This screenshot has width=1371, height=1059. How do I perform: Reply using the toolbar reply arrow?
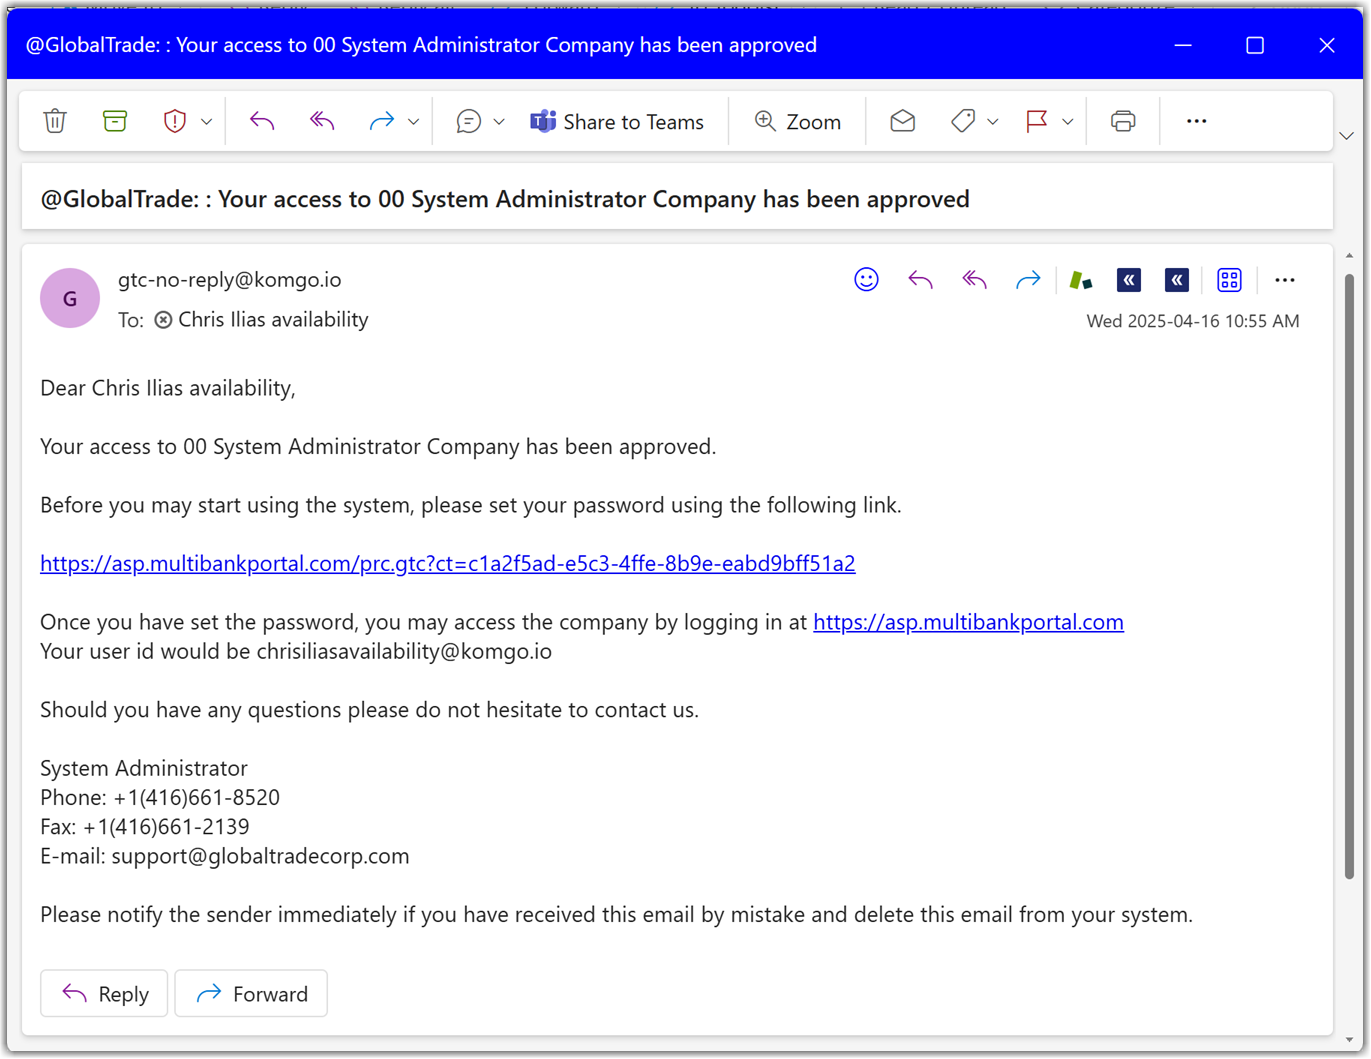pos(262,121)
